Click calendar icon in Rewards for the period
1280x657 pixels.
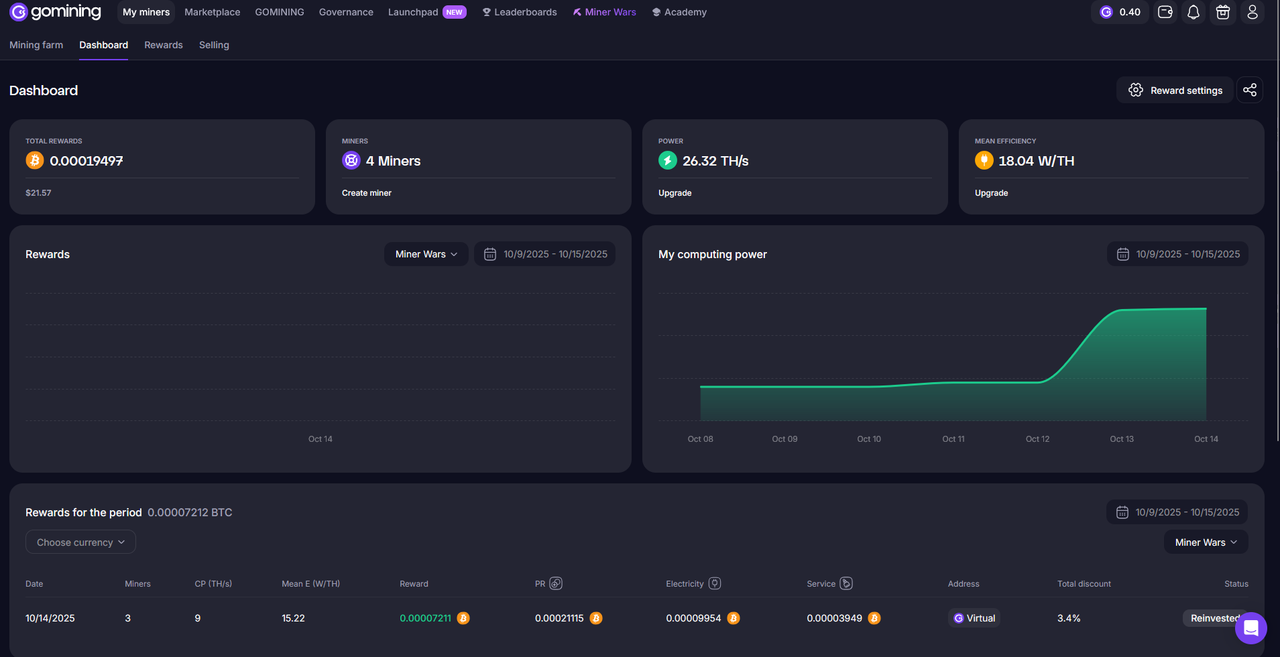(x=1122, y=512)
